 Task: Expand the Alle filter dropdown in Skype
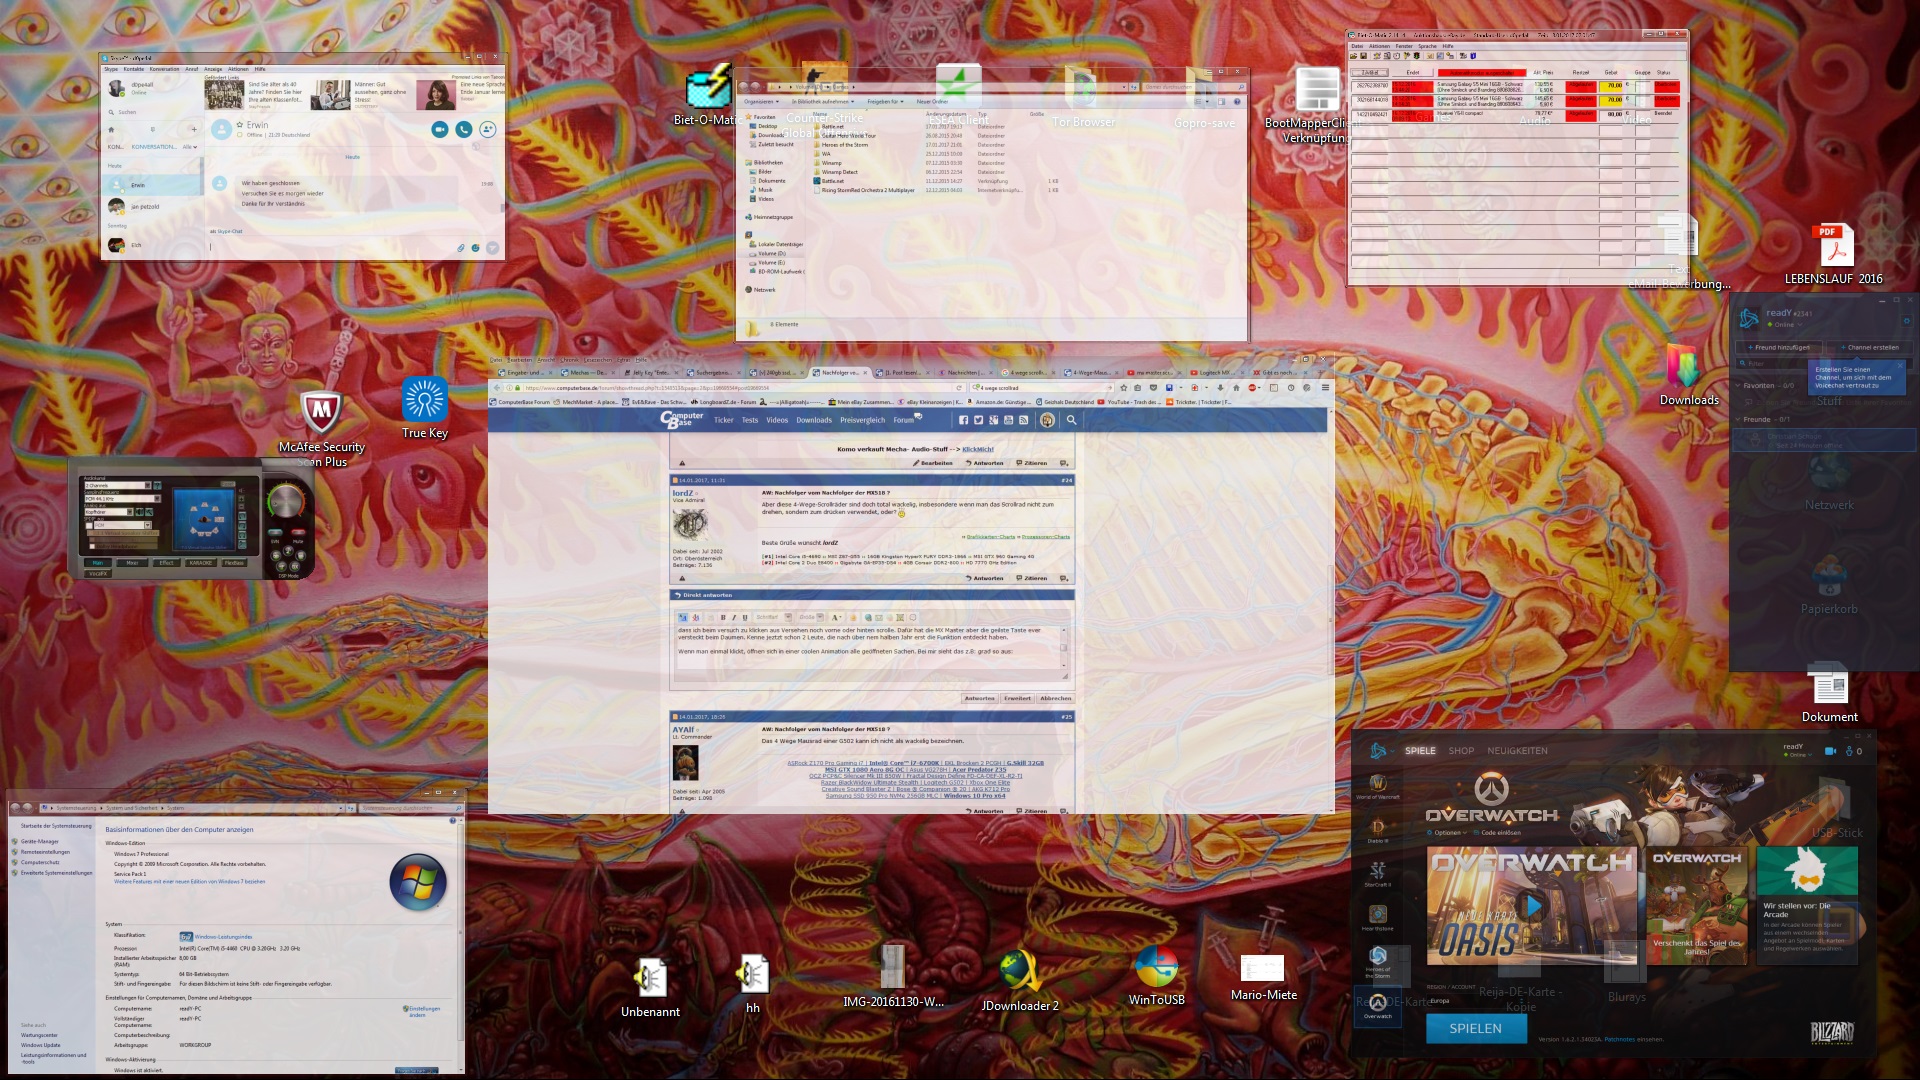tap(189, 147)
